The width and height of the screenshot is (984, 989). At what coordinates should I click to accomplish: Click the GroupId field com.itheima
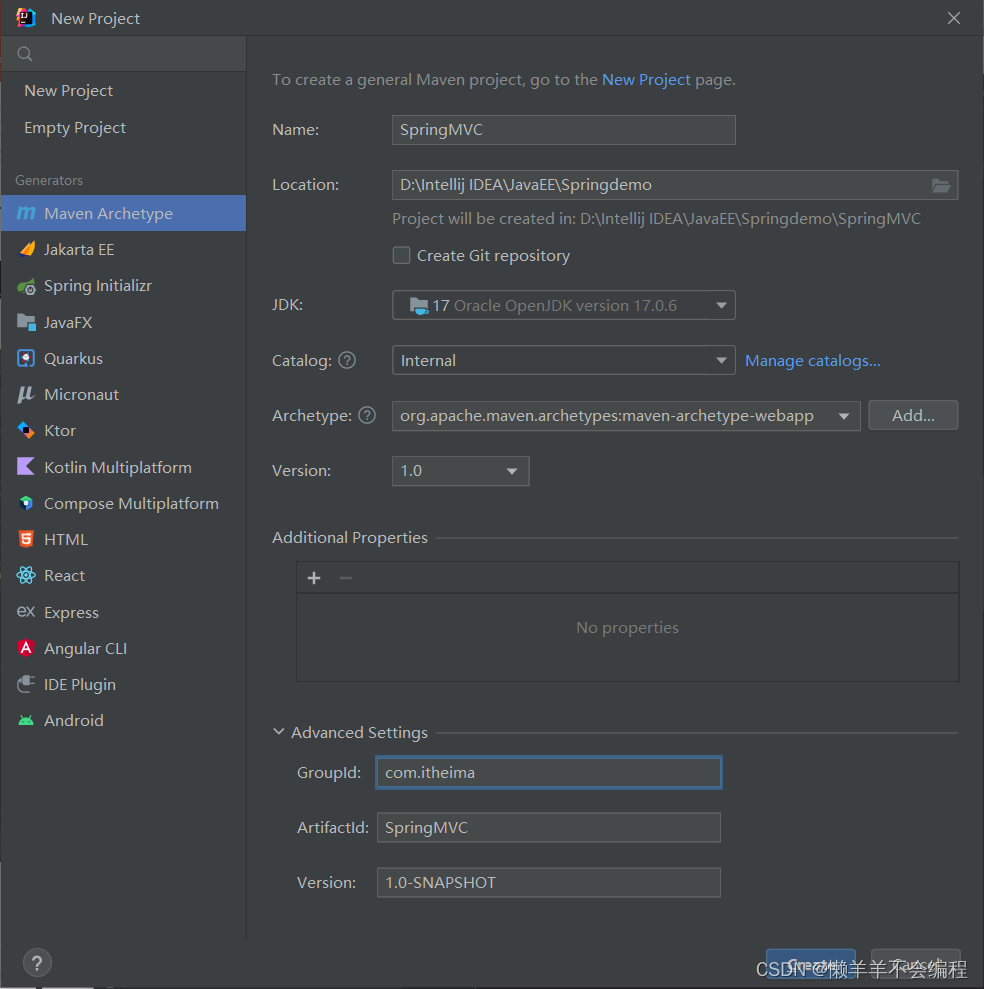(549, 773)
